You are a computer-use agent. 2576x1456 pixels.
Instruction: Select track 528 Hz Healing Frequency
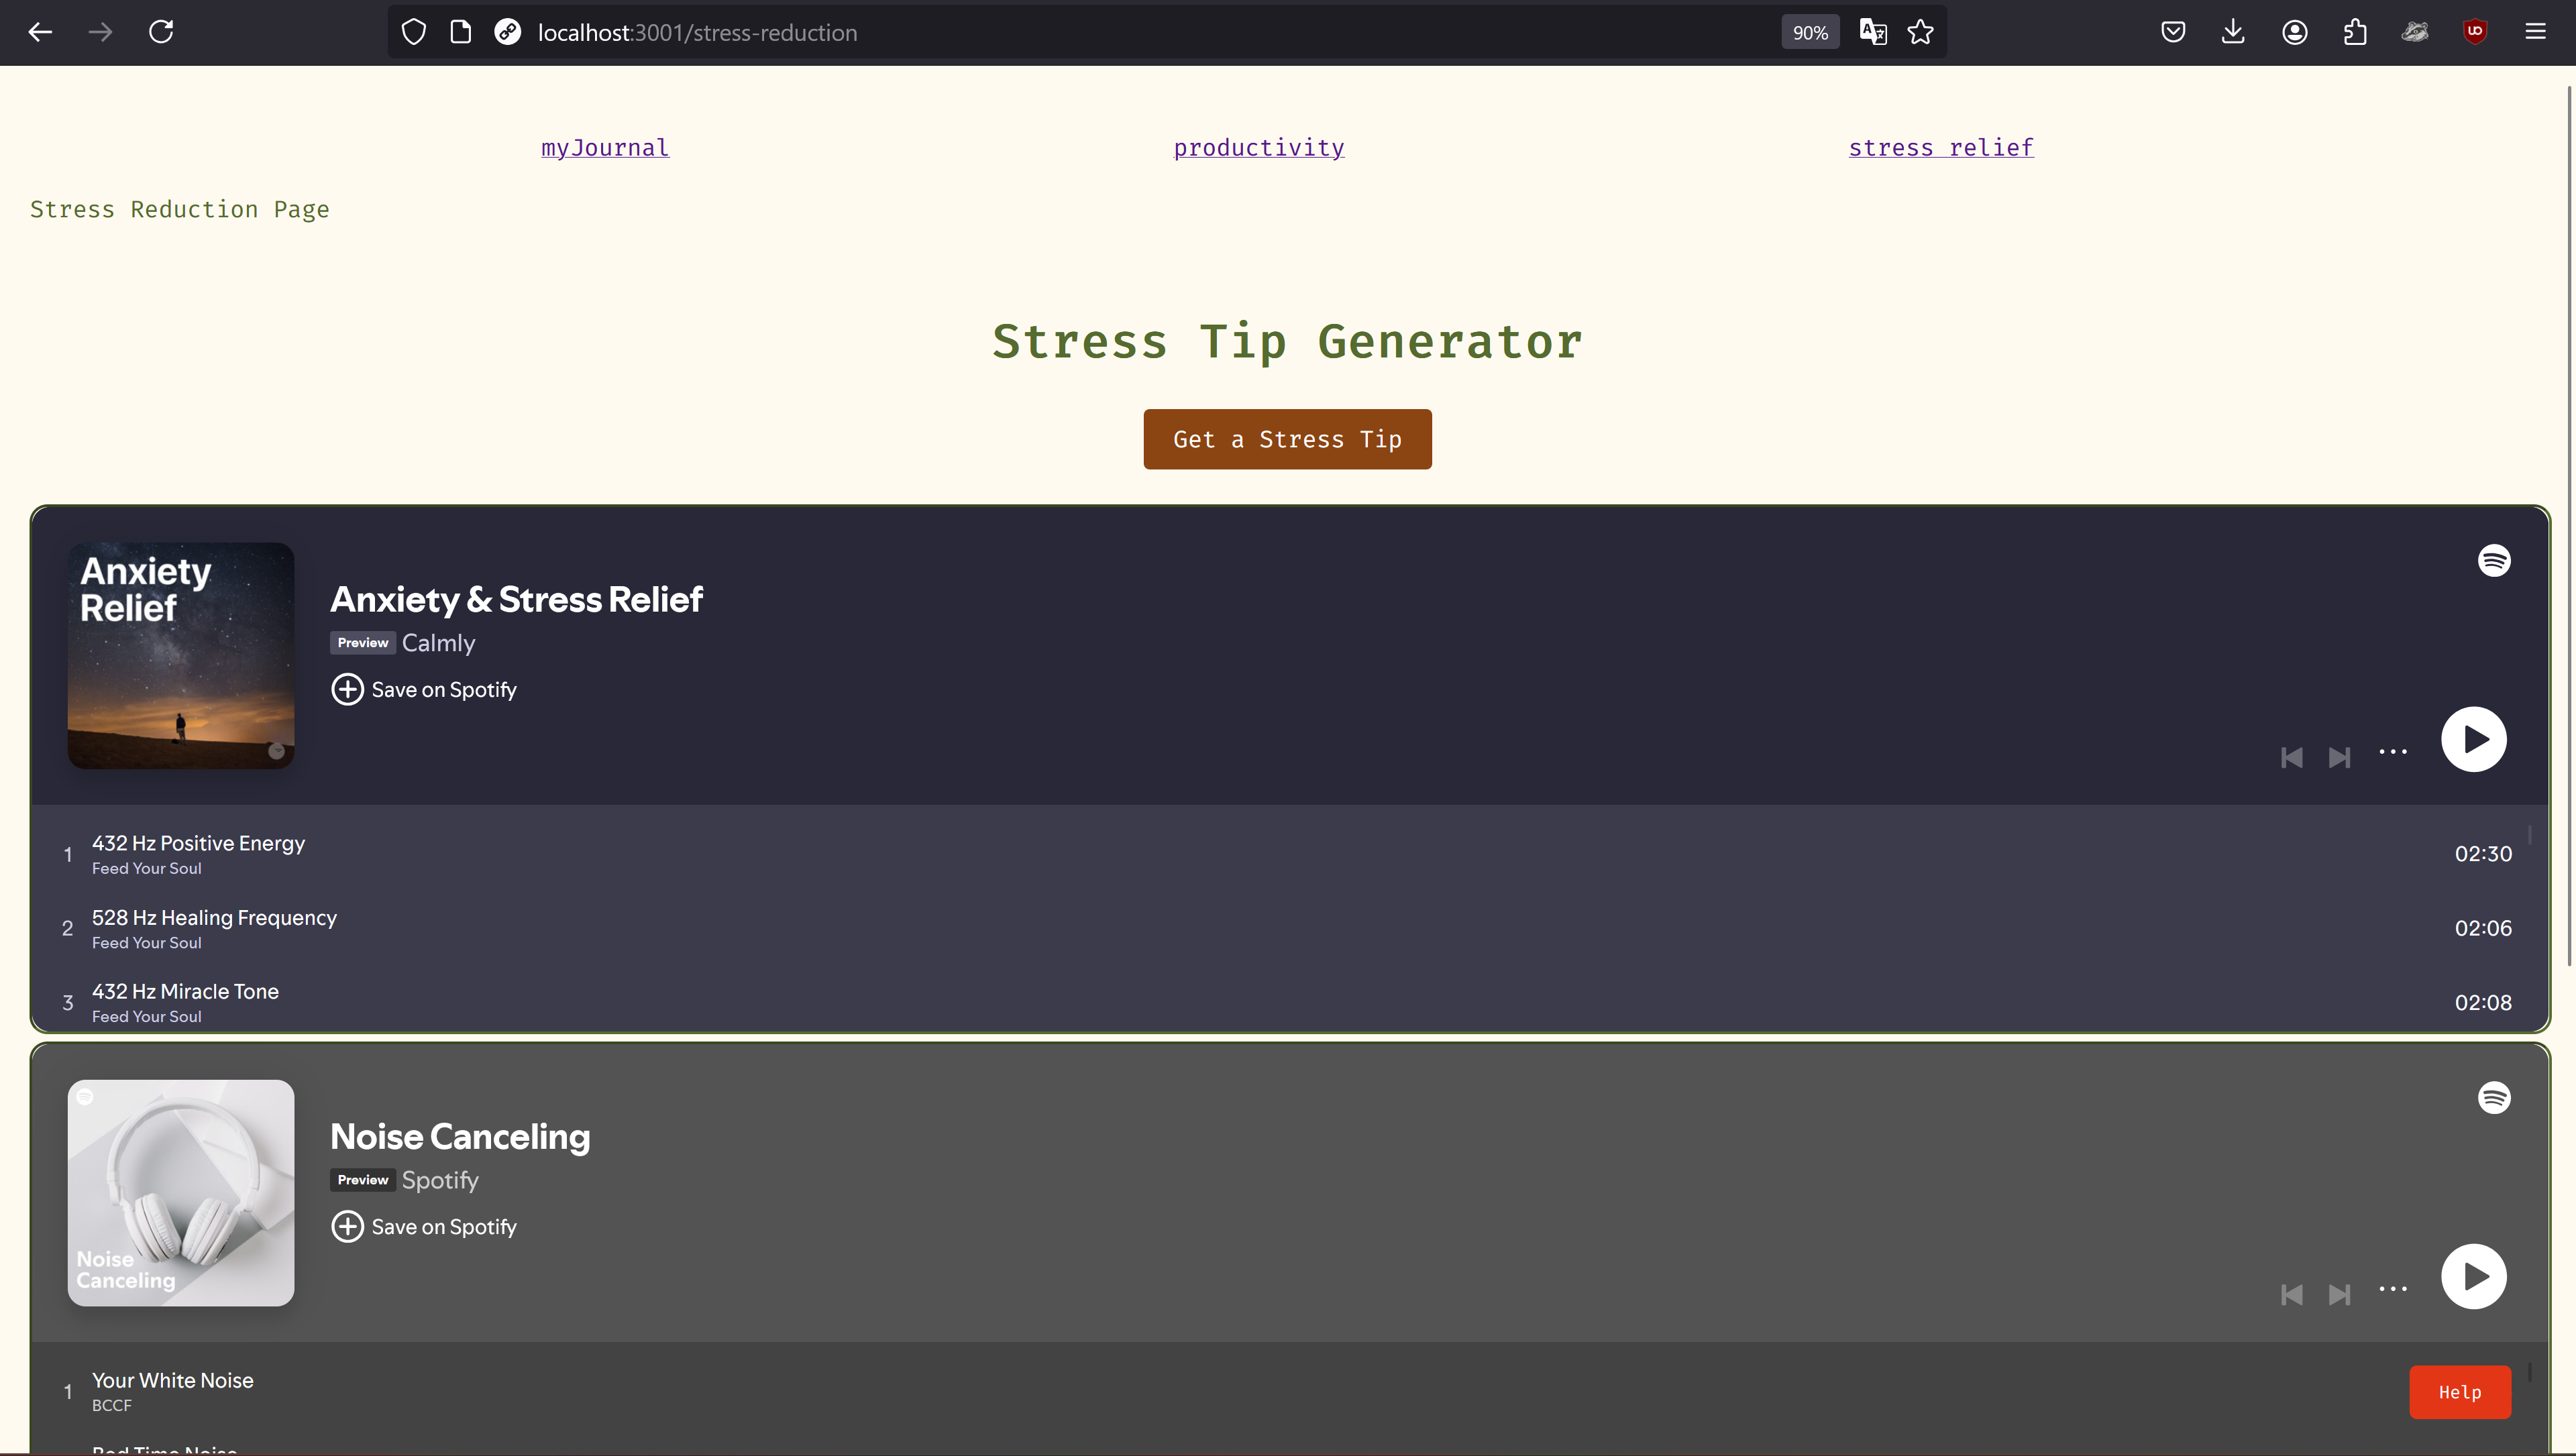(214, 918)
